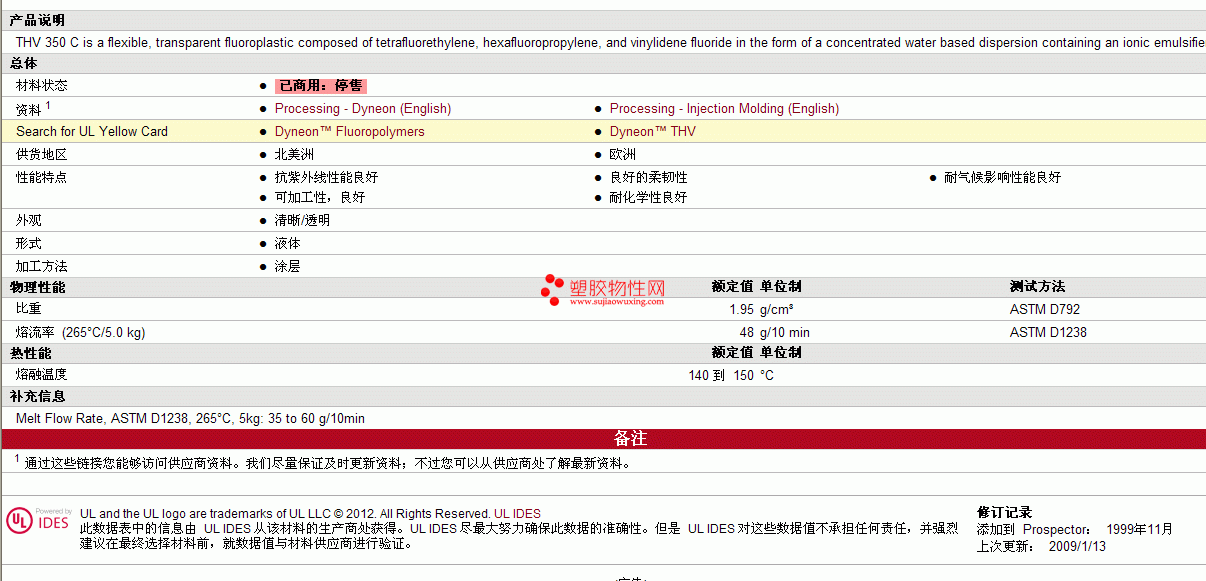Click the 总体 section header
1206x581 pixels.
[24, 63]
